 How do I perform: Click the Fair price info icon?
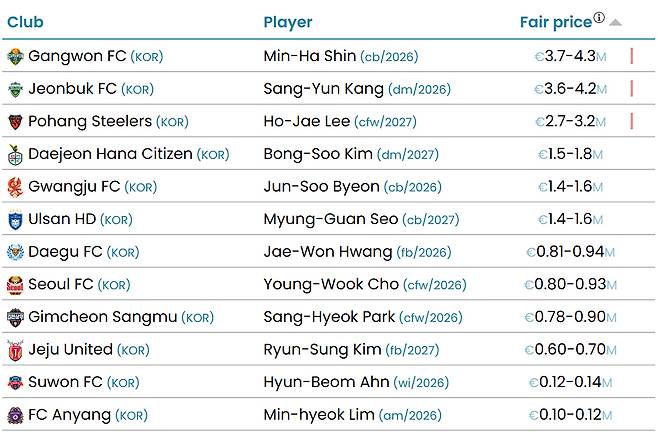(599, 17)
